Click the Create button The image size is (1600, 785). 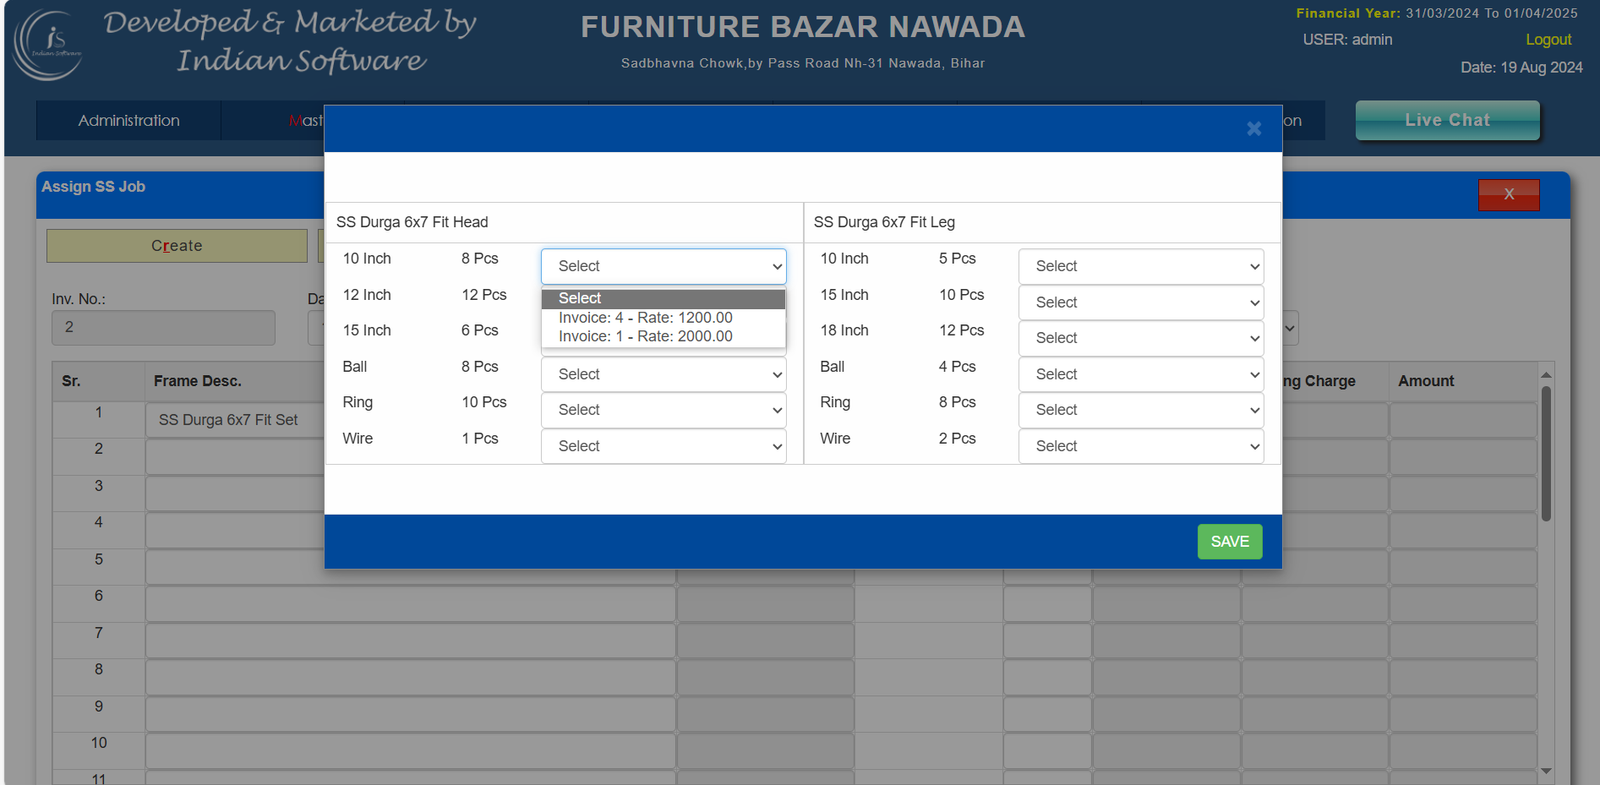(177, 246)
